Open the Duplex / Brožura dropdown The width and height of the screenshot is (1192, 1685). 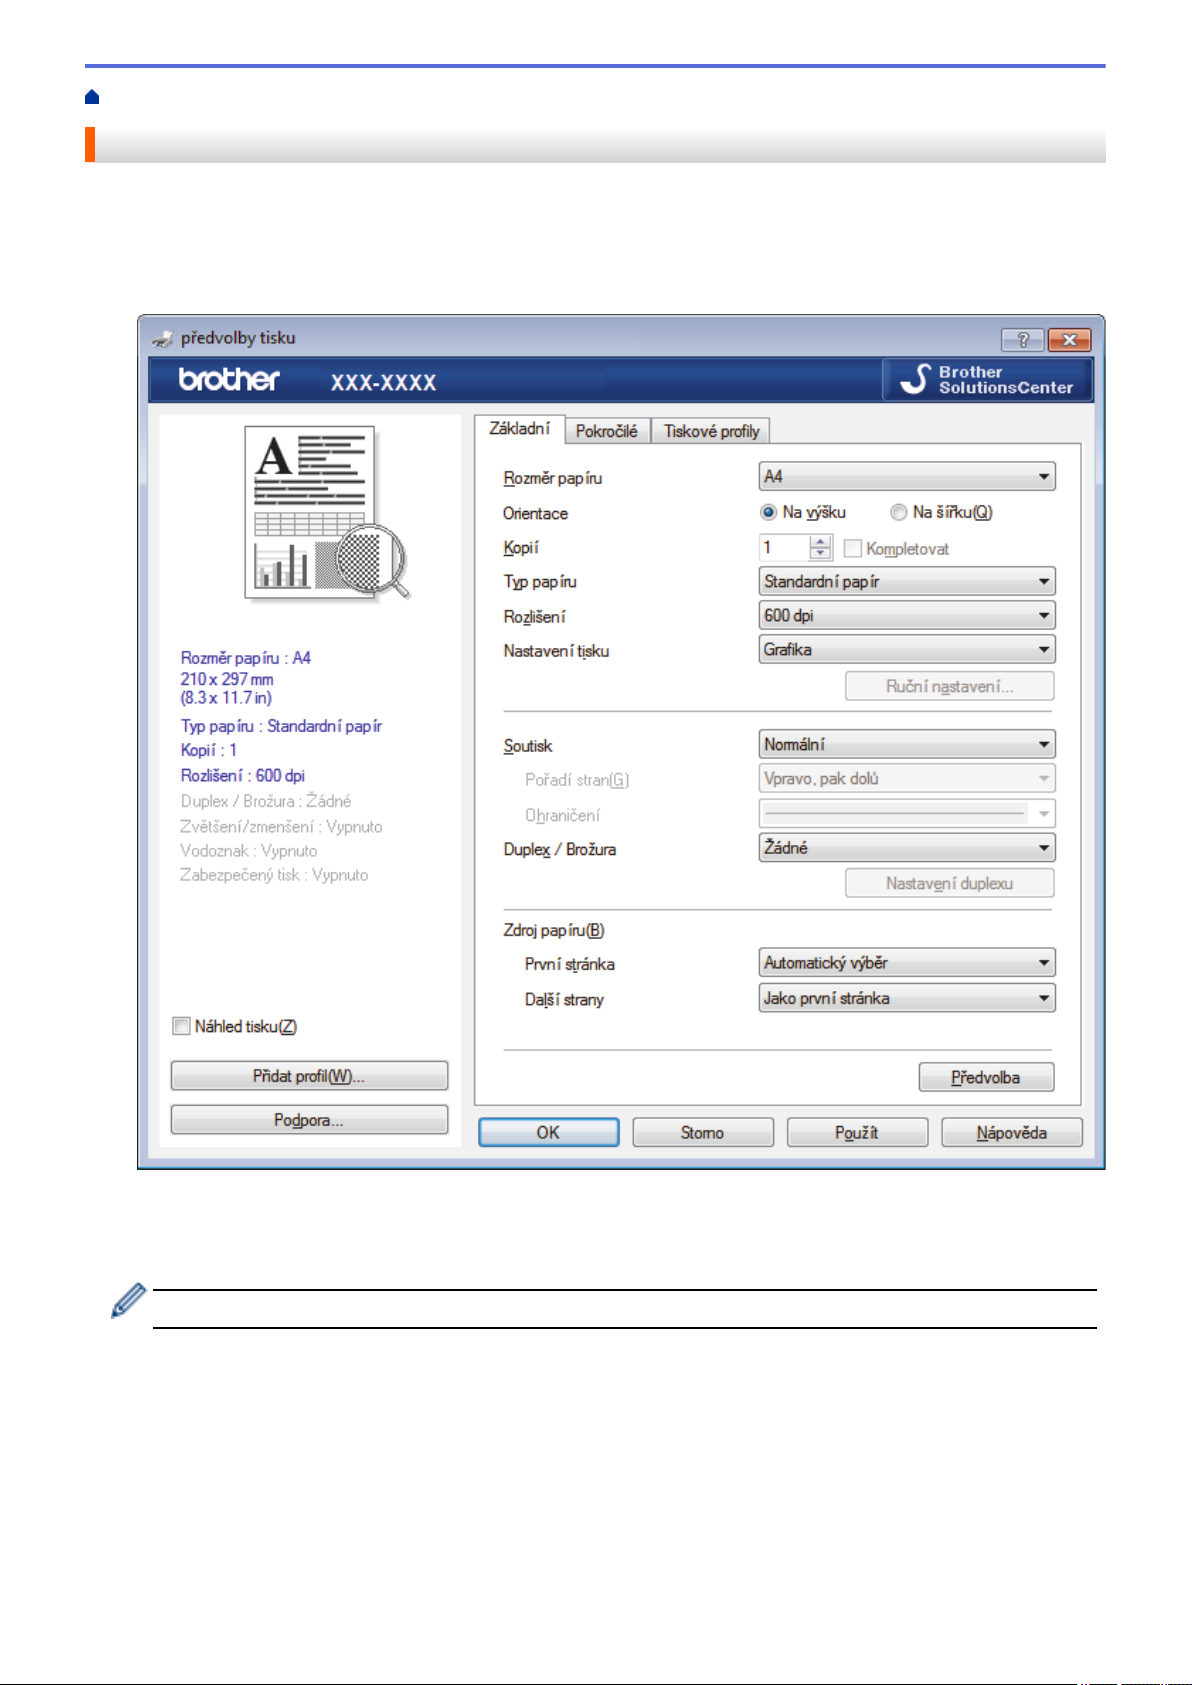(x=907, y=847)
